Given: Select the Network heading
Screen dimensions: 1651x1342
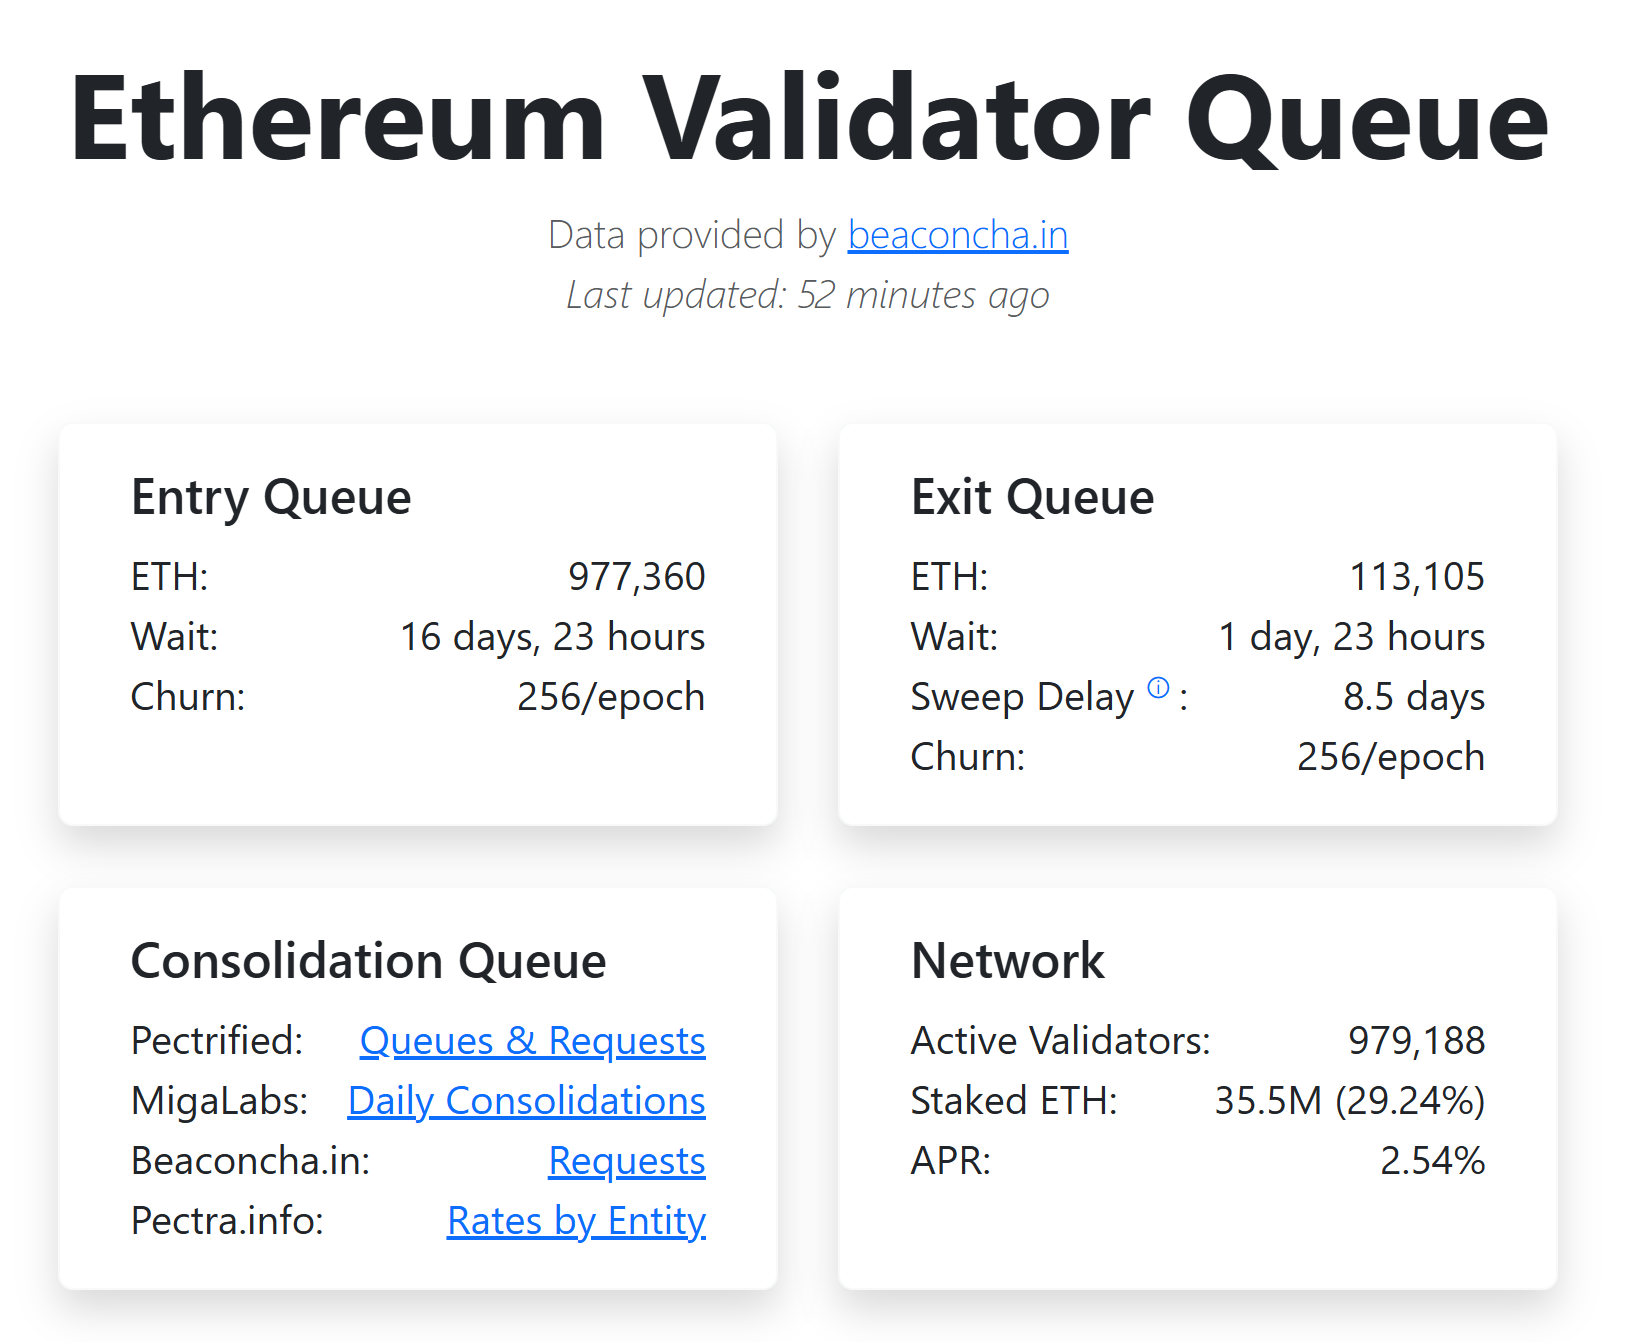Looking at the screenshot, I should pyautogui.click(x=1007, y=961).
